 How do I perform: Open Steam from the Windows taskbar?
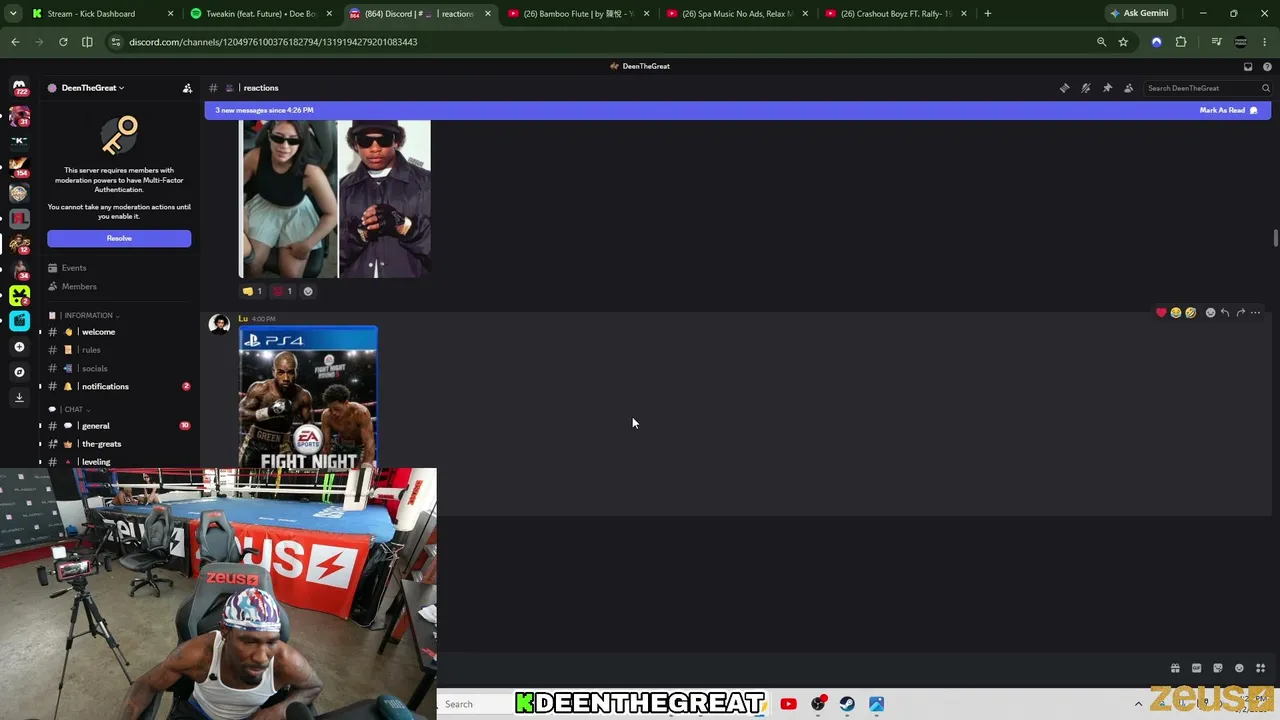(x=847, y=704)
